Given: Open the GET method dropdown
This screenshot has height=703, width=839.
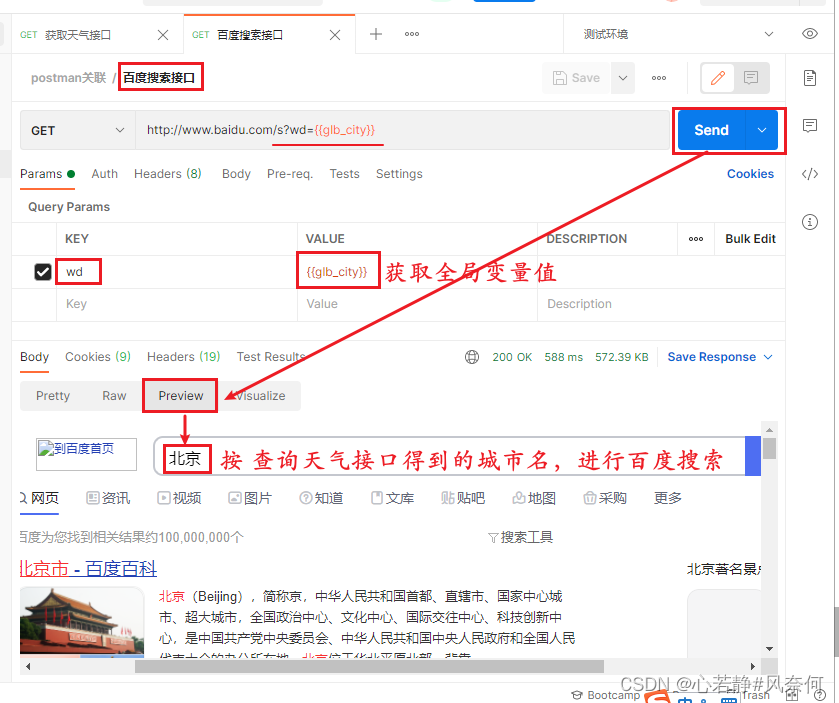Looking at the screenshot, I should pyautogui.click(x=78, y=131).
